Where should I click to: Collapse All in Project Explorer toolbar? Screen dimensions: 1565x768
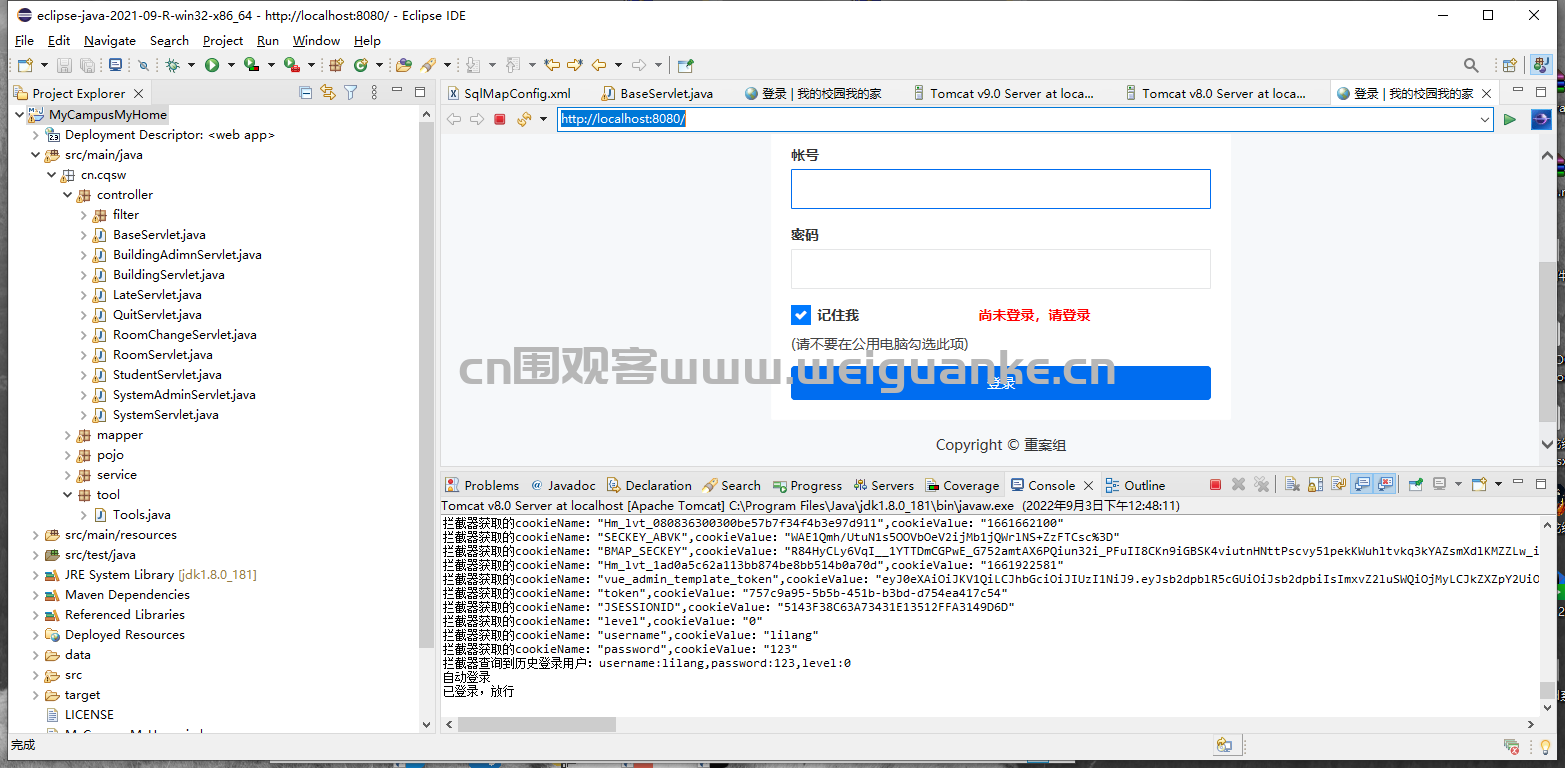click(306, 93)
